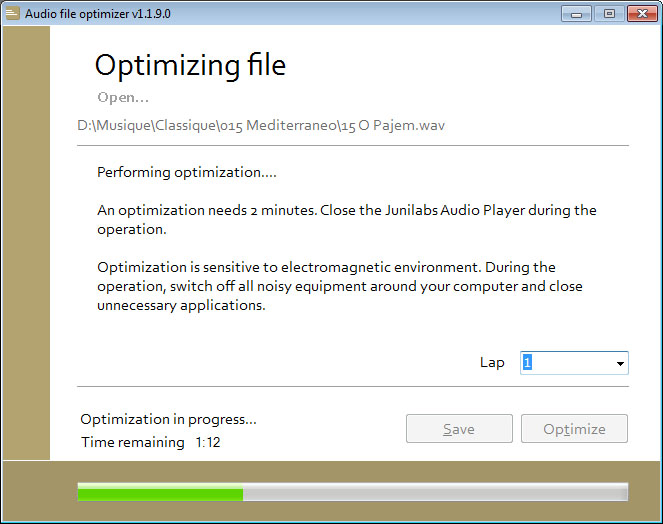The height and width of the screenshot is (524, 663).
Task: Click the window title bar text
Action: click(98, 14)
